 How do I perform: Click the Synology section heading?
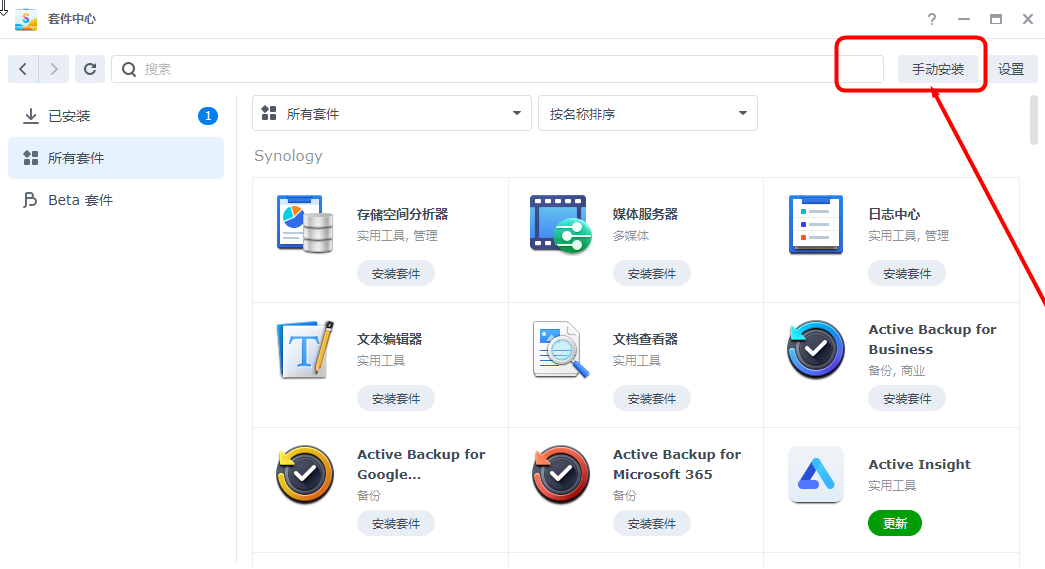288,156
